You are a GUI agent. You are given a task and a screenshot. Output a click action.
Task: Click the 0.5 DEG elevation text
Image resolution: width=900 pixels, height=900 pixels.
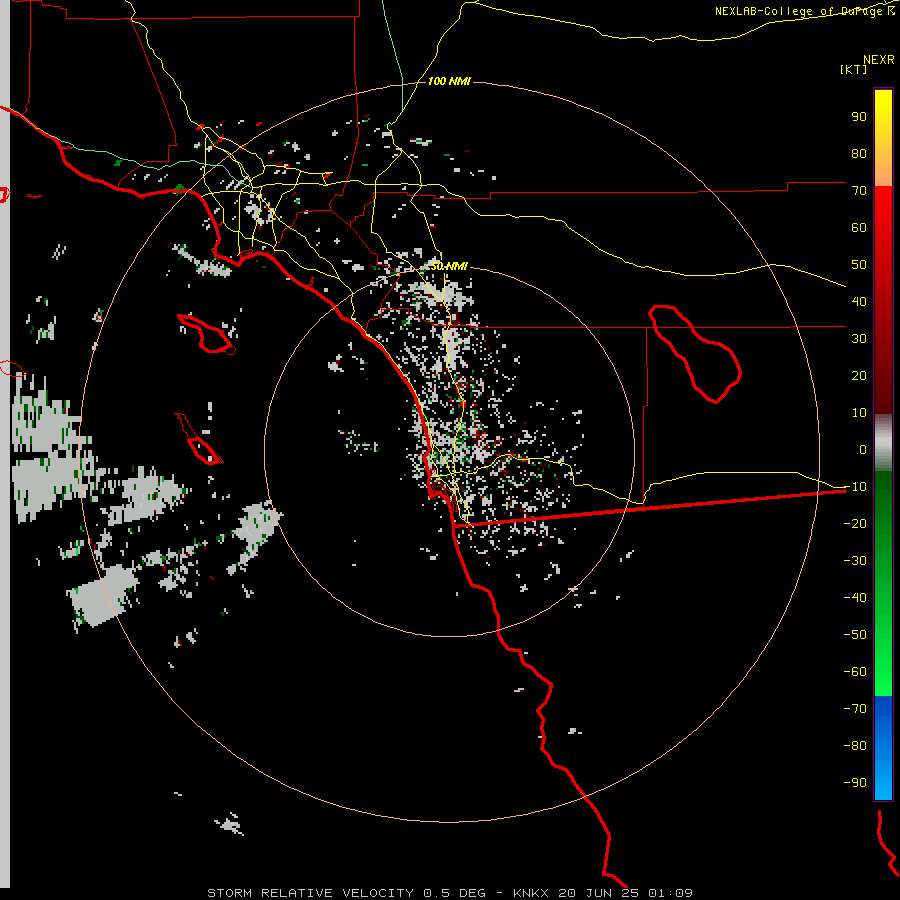(x=454, y=893)
